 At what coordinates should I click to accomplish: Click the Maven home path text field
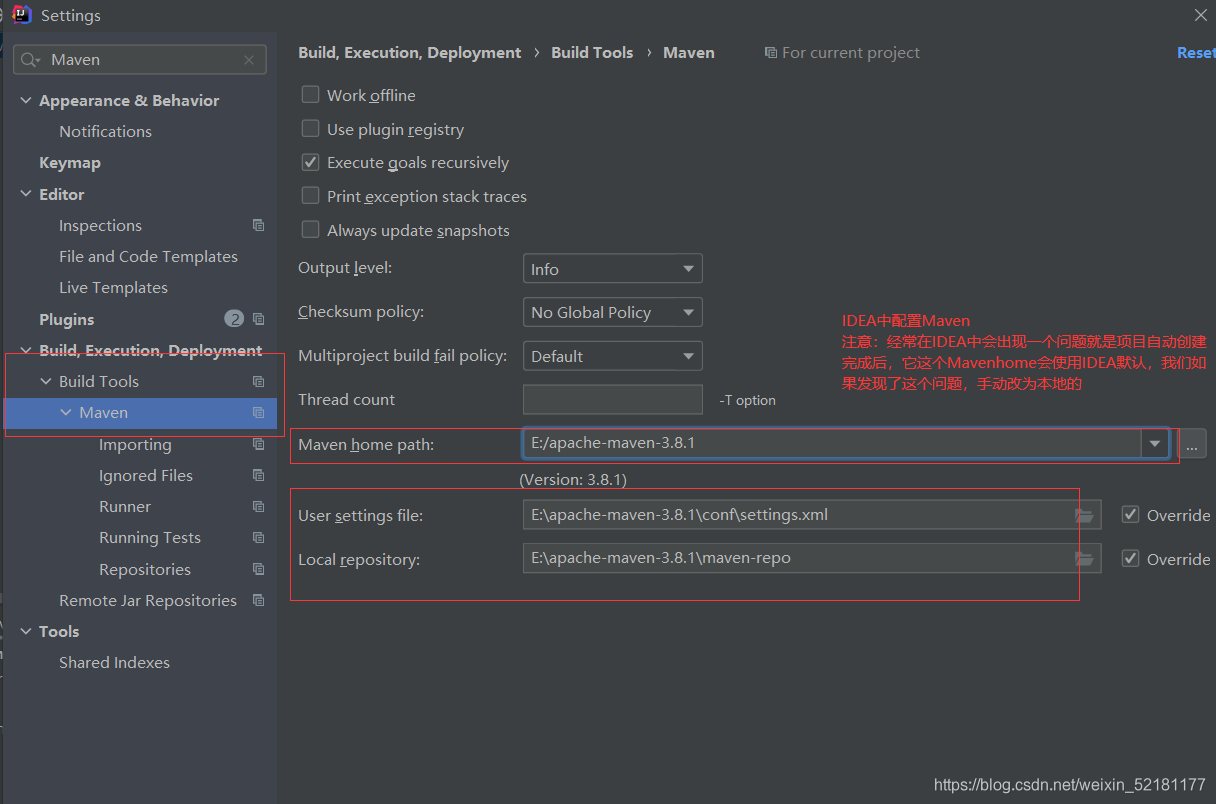point(832,443)
